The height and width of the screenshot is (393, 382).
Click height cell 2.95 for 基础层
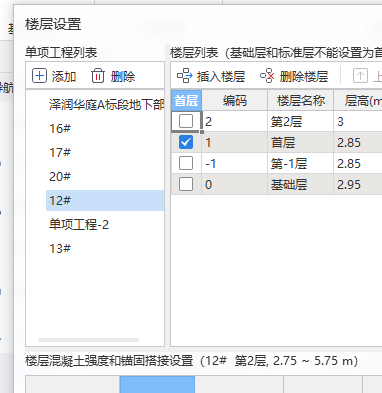(358, 184)
